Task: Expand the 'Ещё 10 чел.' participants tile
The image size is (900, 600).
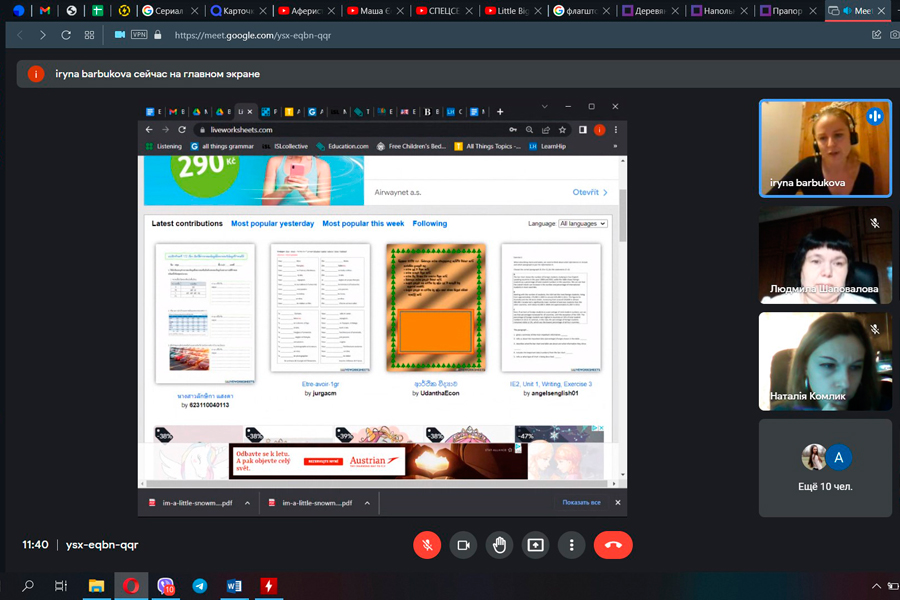Action: click(x=825, y=468)
